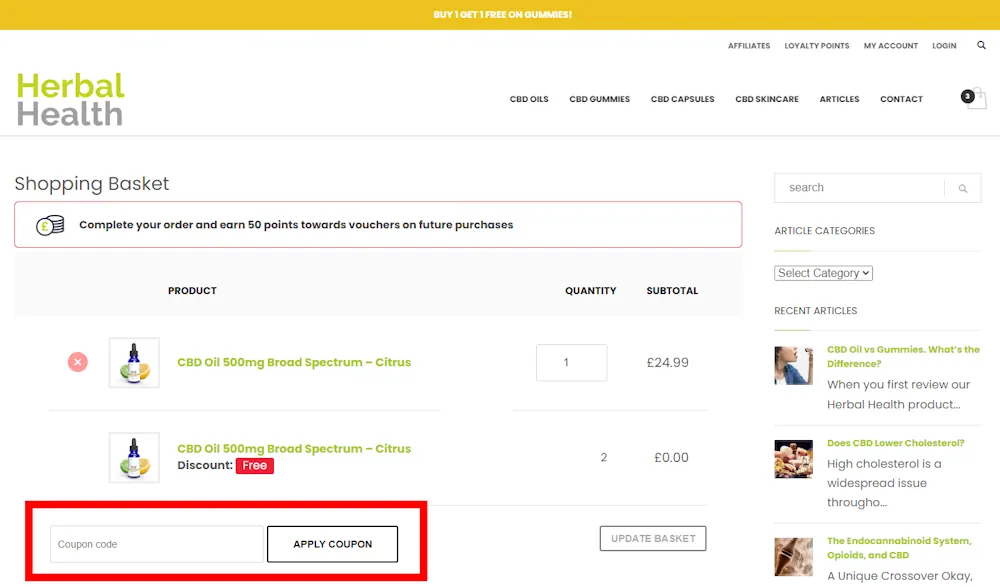Open the Select Category dropdown
This screenshot has width=1000, height=587.
[823, 273]
